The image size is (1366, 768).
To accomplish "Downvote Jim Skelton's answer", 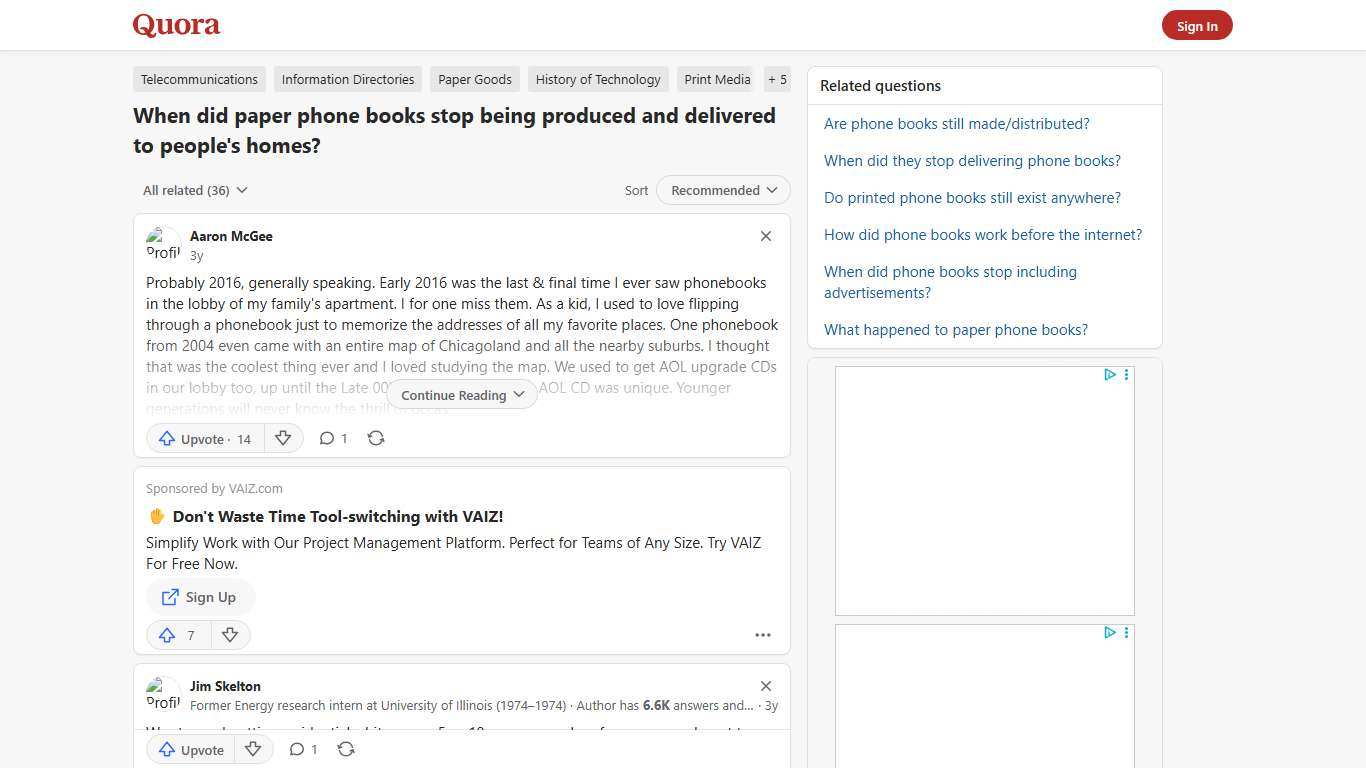I will 253,749.
